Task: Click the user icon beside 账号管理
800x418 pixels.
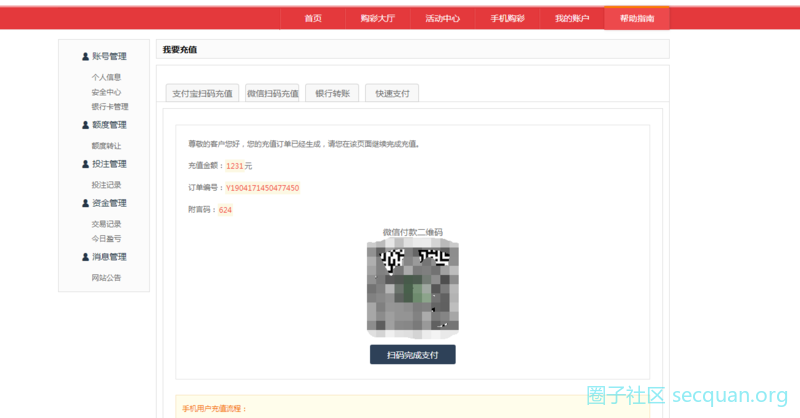Action: click(x=85, y=56)
